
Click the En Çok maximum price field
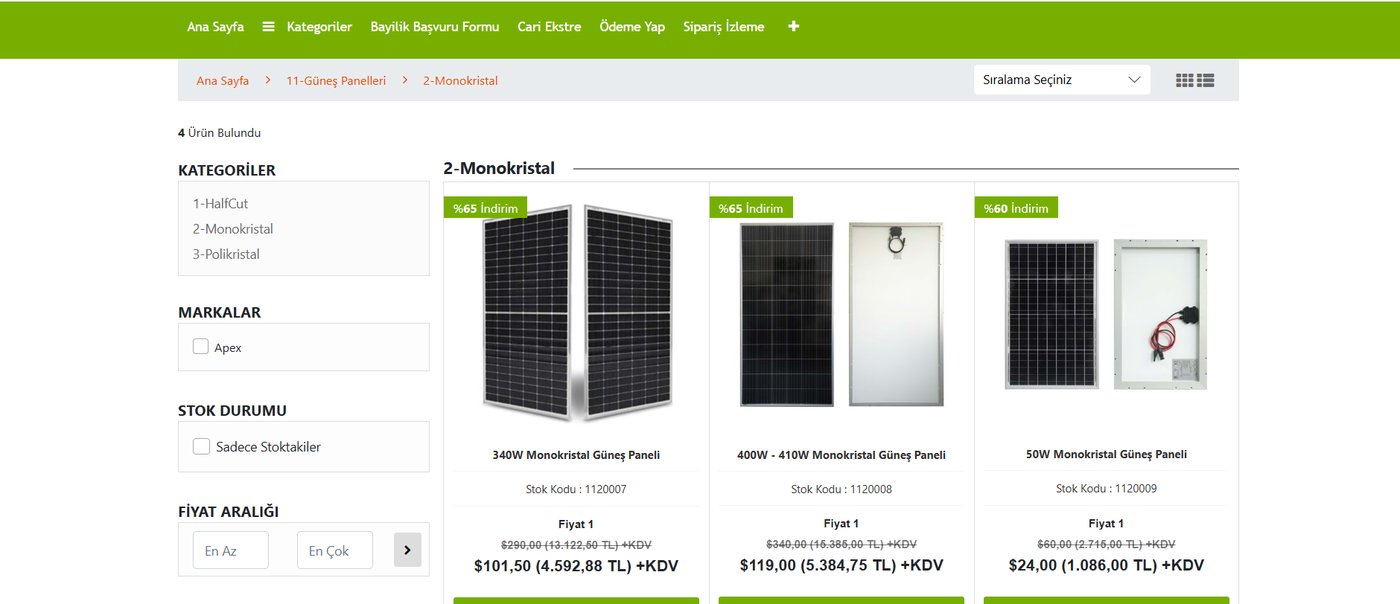point(335,550)
